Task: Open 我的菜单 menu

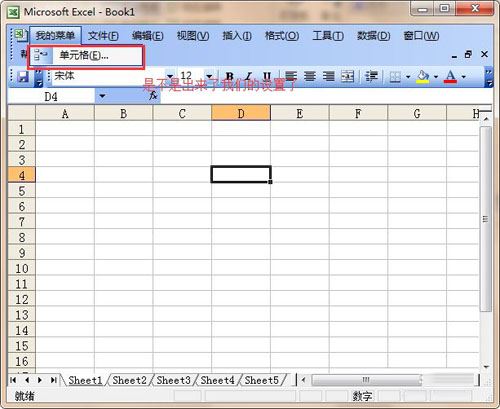Action: (x=55, y=35)
